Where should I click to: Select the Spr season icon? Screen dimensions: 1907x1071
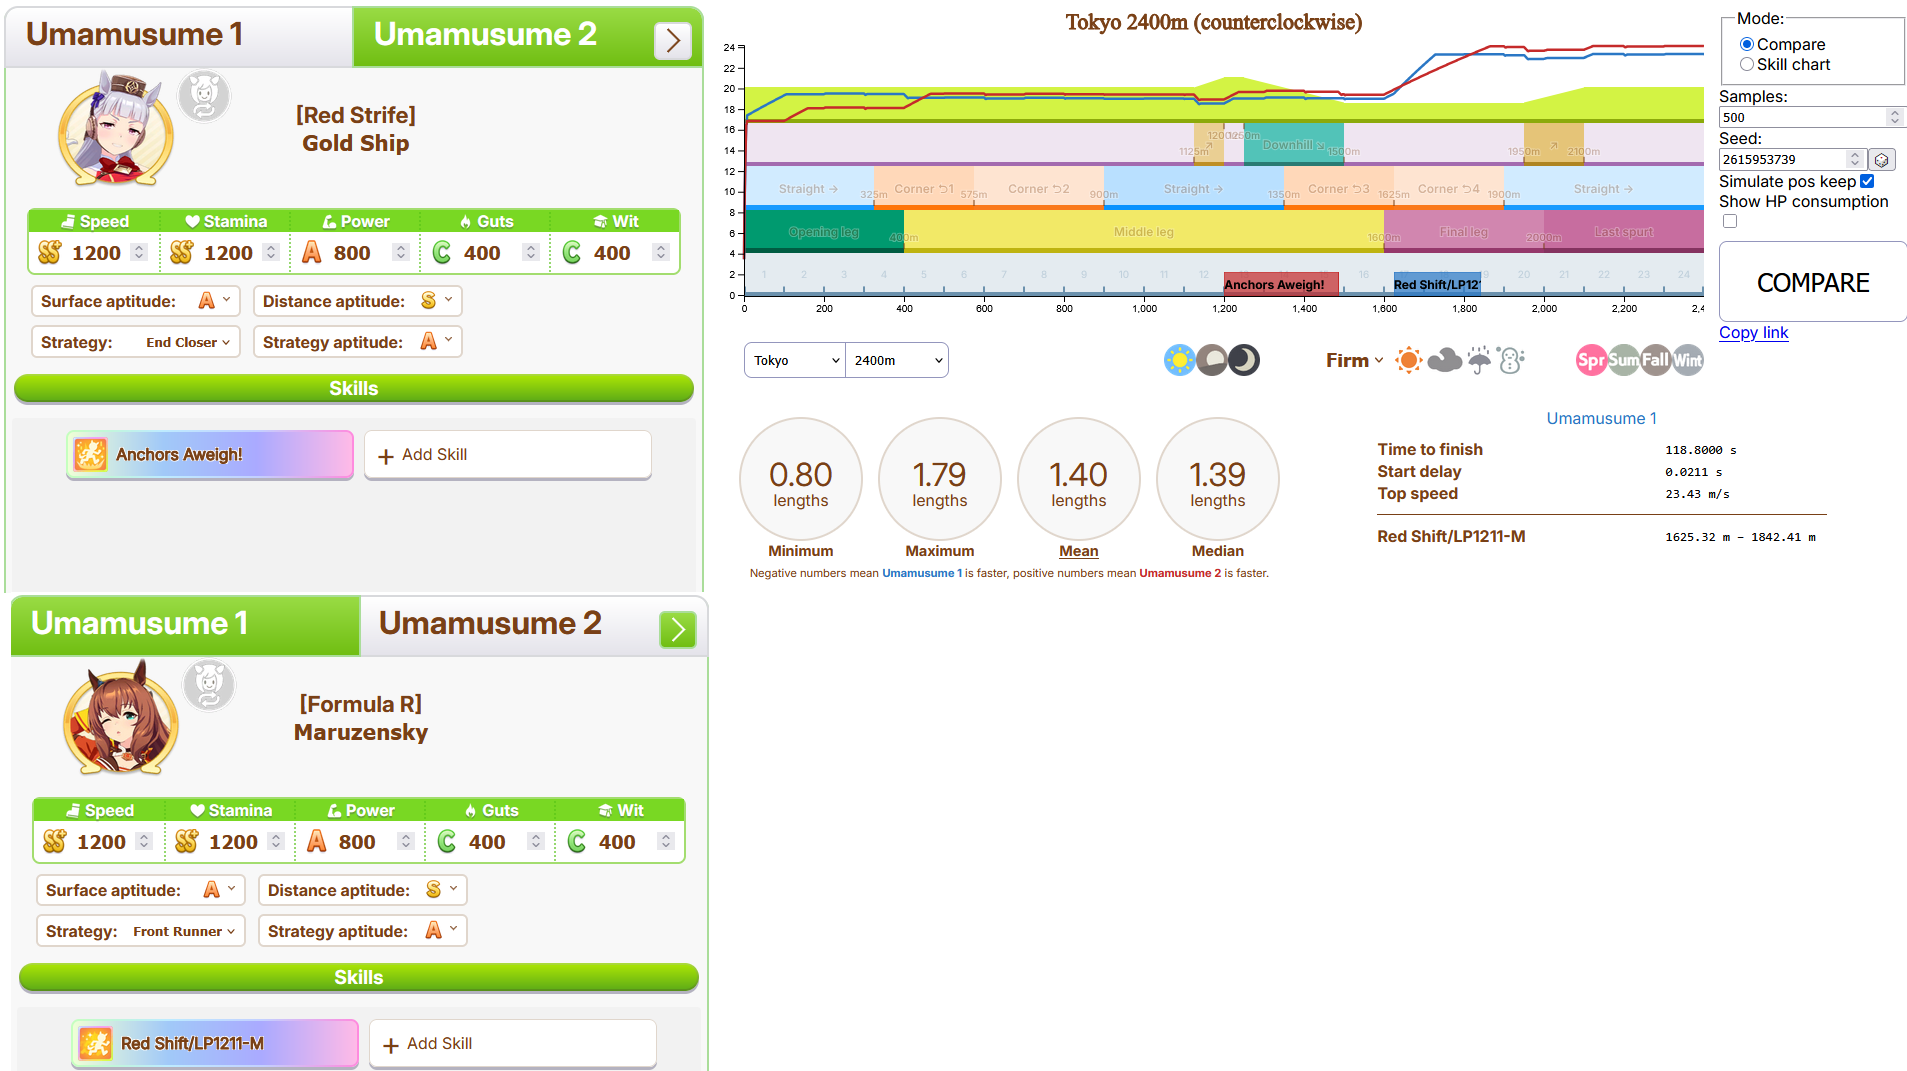(1591, 360)
